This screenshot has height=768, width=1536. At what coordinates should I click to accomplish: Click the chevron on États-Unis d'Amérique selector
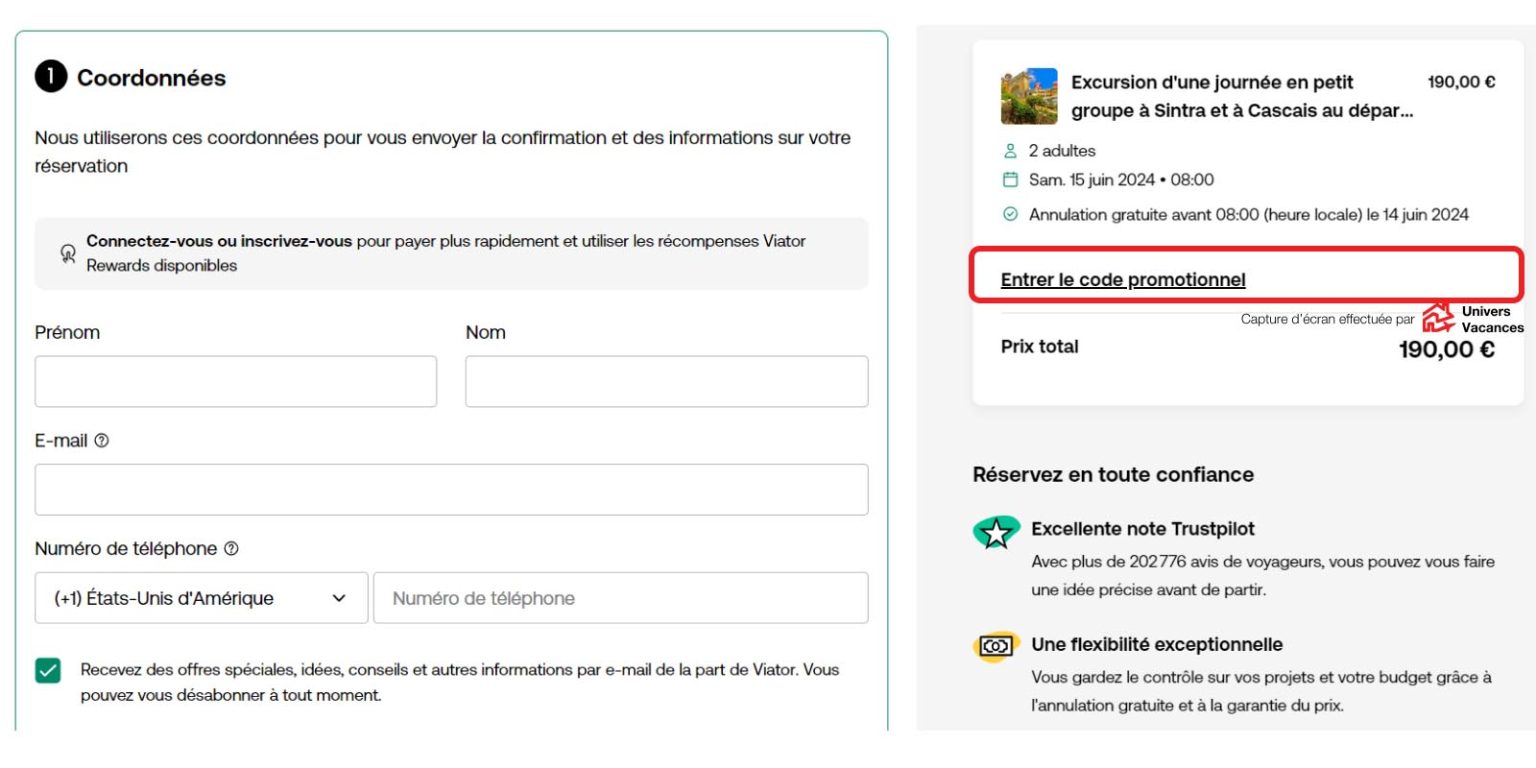[339, 598]
